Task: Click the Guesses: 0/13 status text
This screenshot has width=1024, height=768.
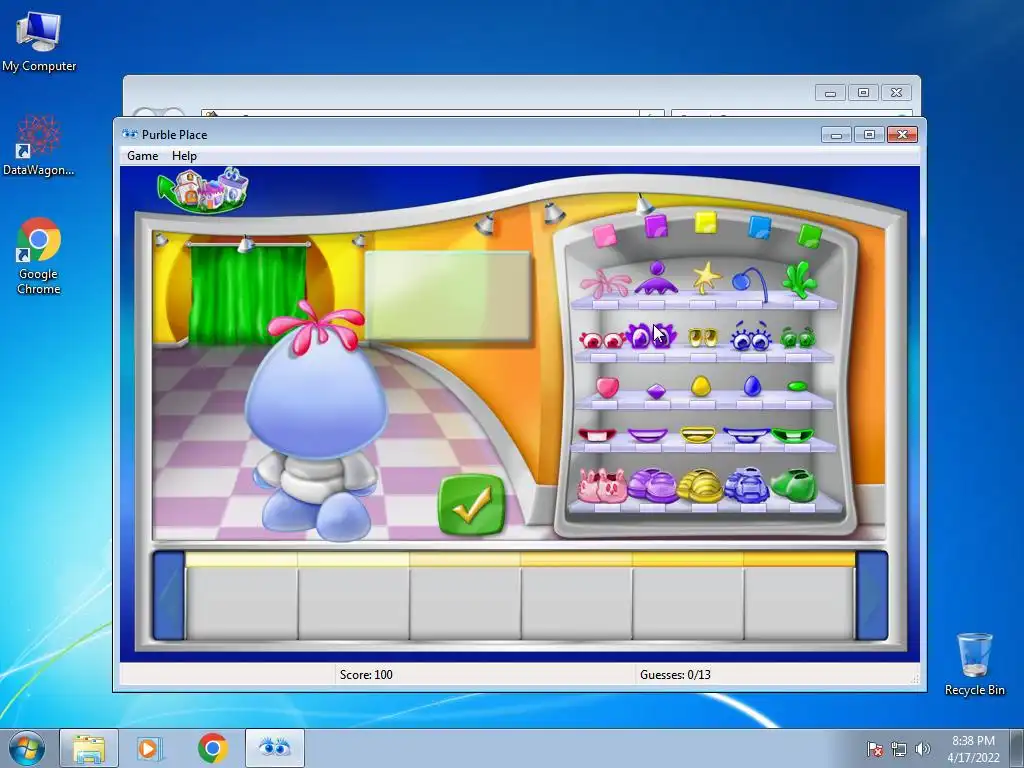Action: [x=675, y=675]
